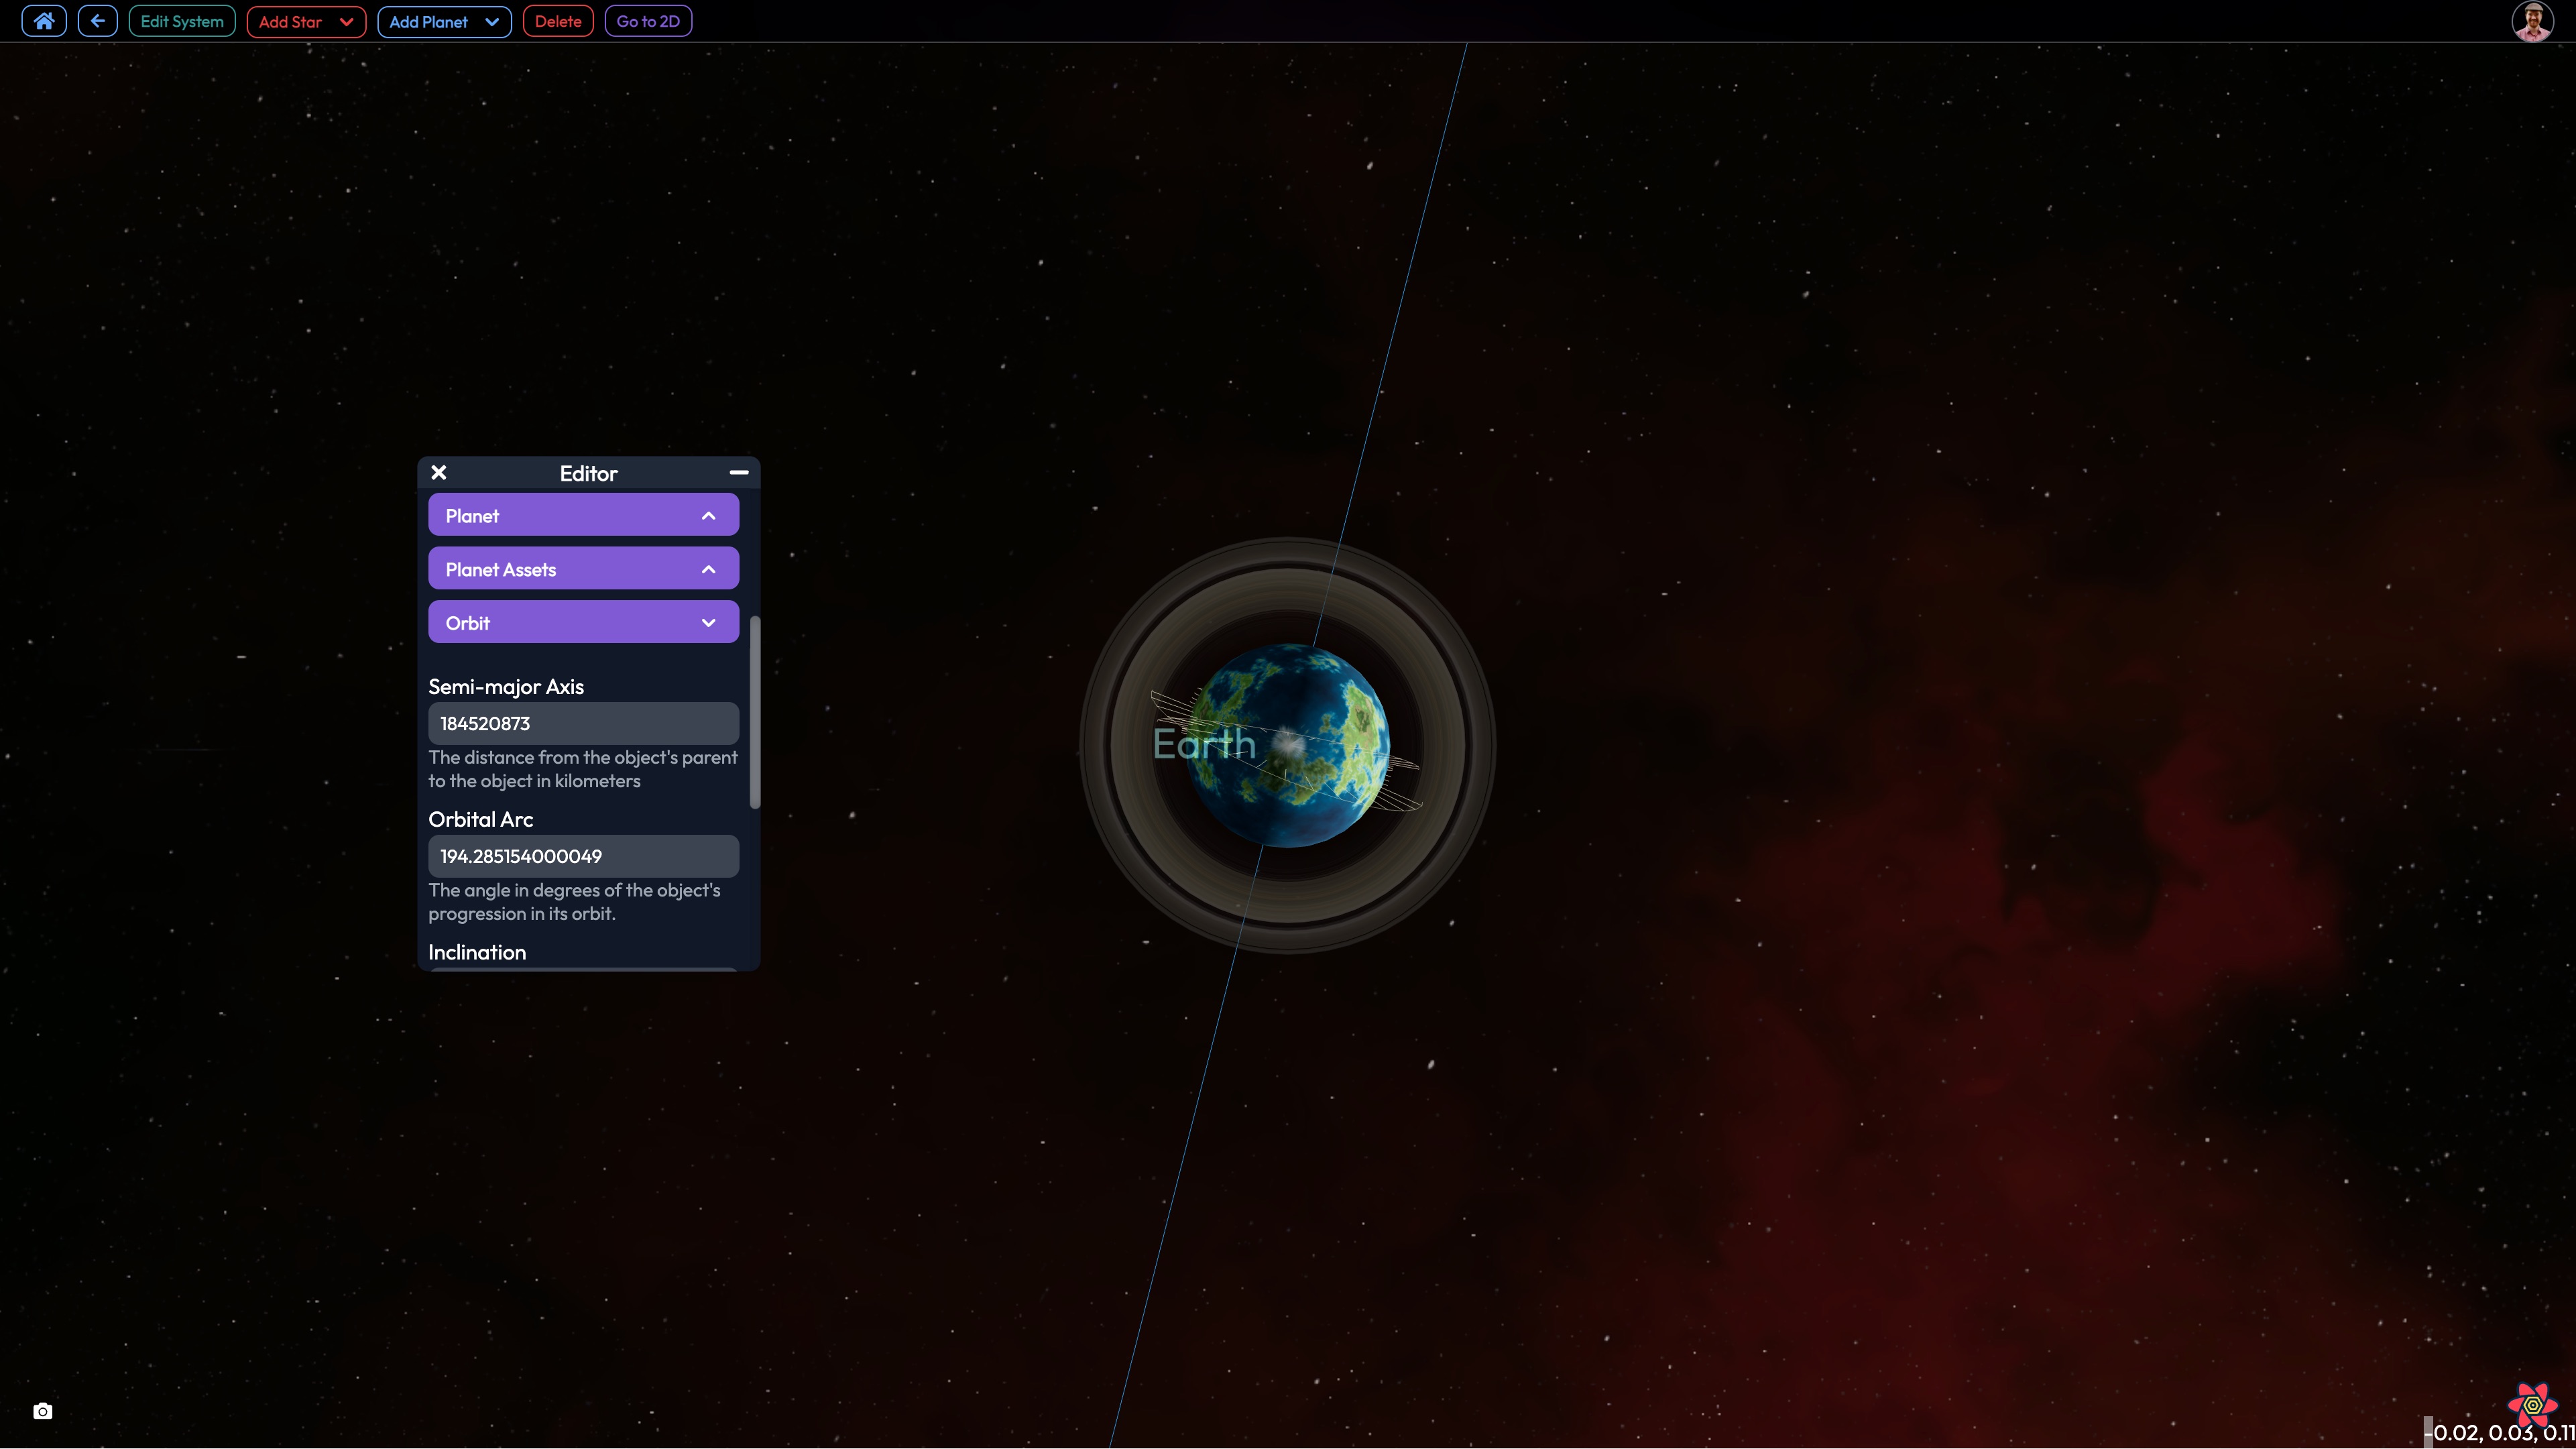Click the Add Star button
This screenshot has height=1449, width=2576.
coord(290,21)
